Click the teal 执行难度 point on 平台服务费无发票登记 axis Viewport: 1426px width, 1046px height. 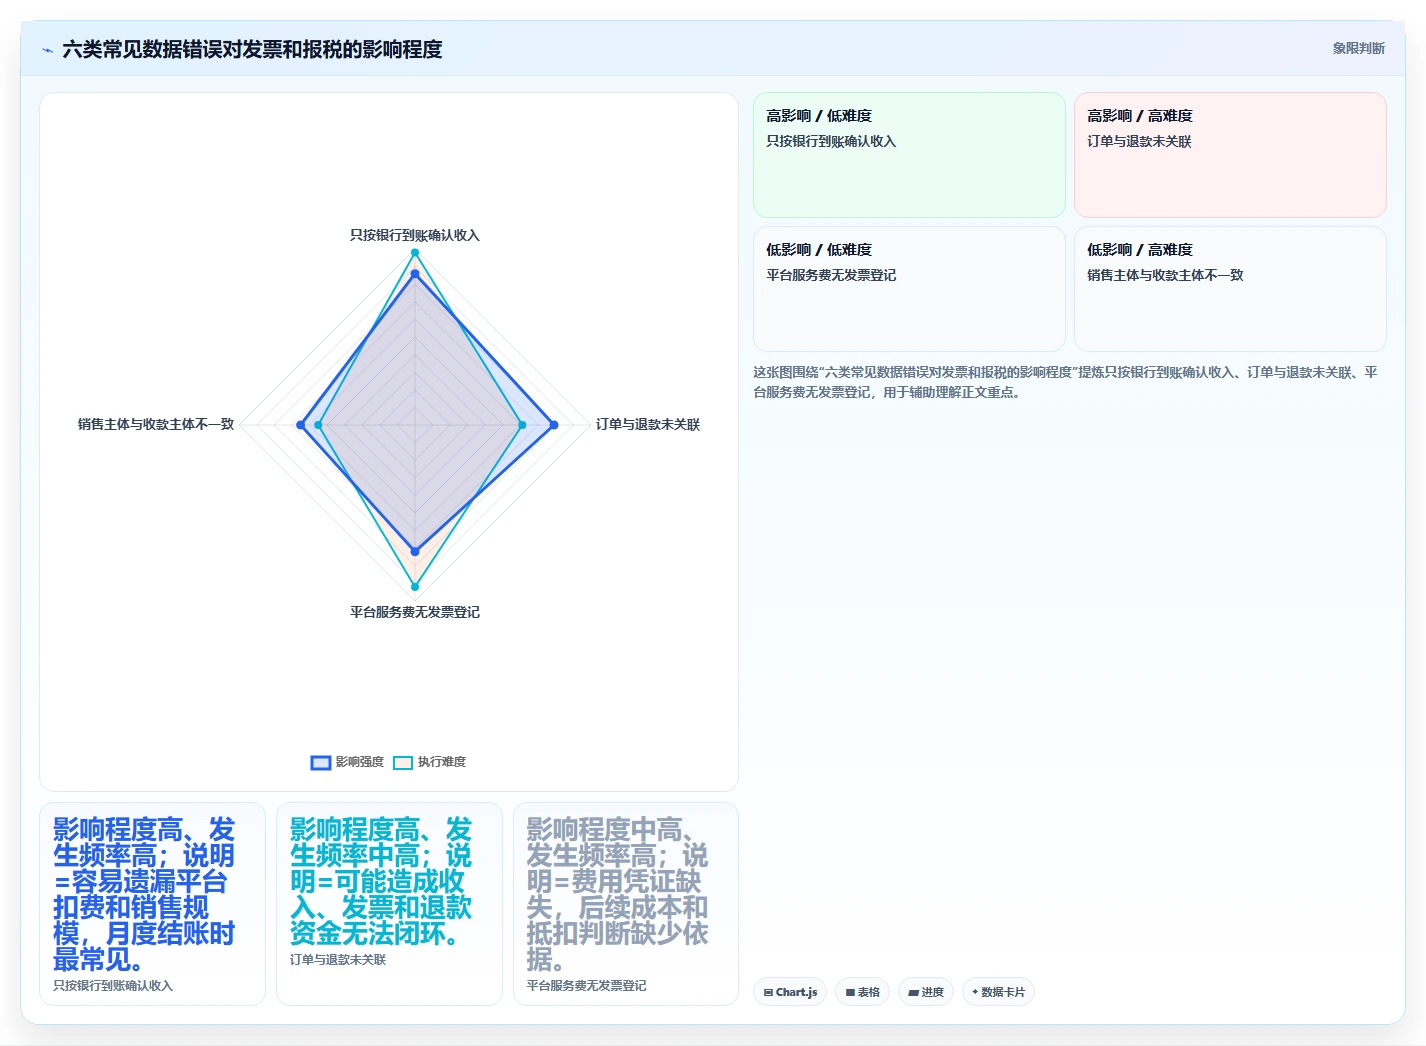coord(415,587)
